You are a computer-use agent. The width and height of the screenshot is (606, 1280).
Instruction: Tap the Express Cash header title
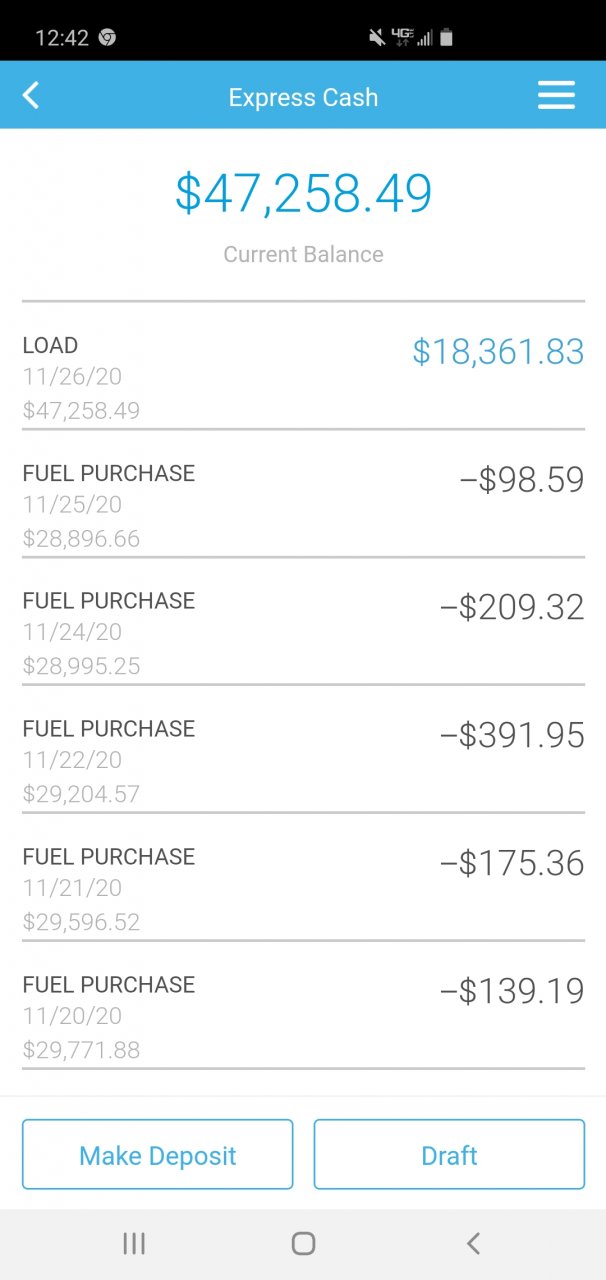(303, 97)
